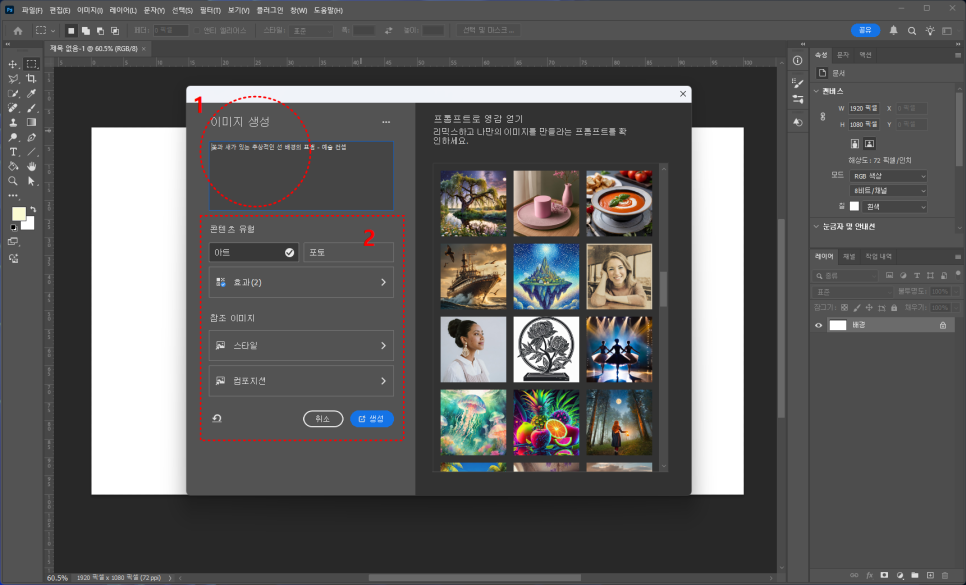Hide the 배경 layer with the eye icon
This screenshot has height=585, width=966.
click(819, 325)
